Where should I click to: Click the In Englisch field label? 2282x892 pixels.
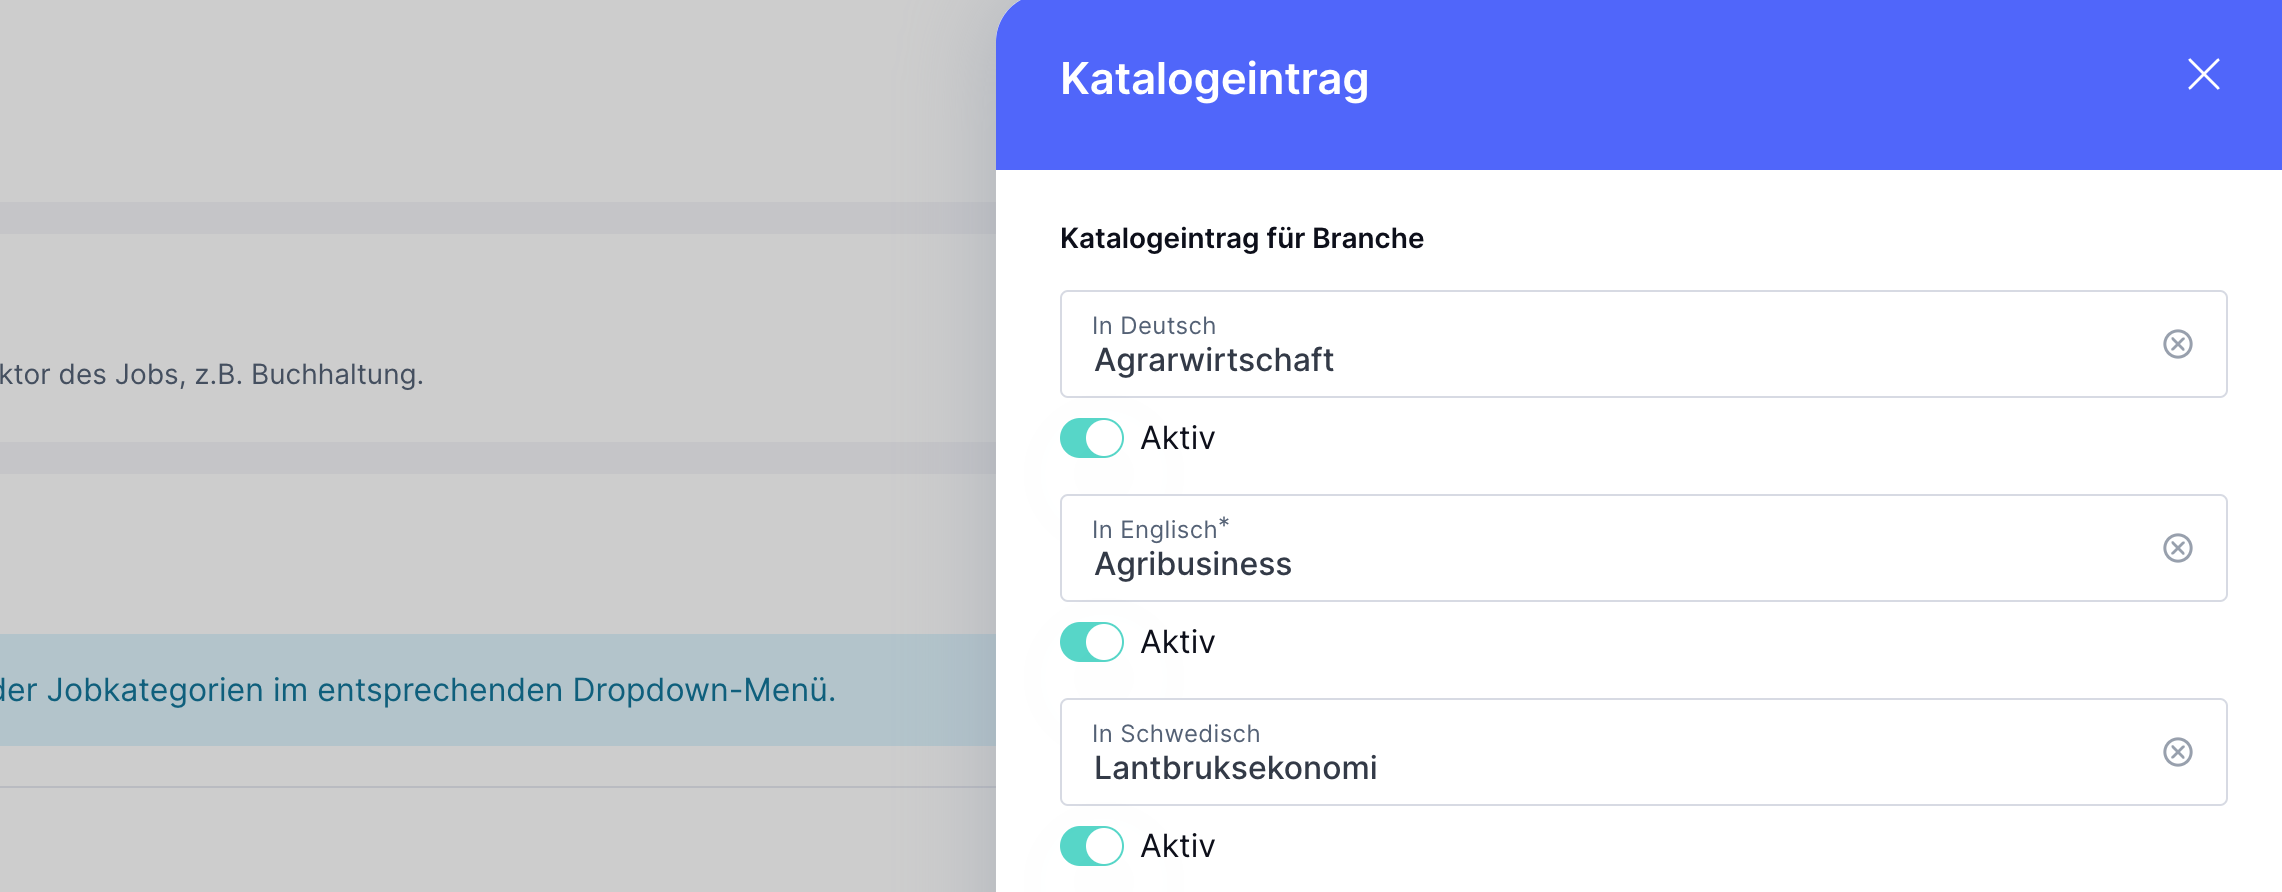pyautogui.click(x=1160, y=529)
